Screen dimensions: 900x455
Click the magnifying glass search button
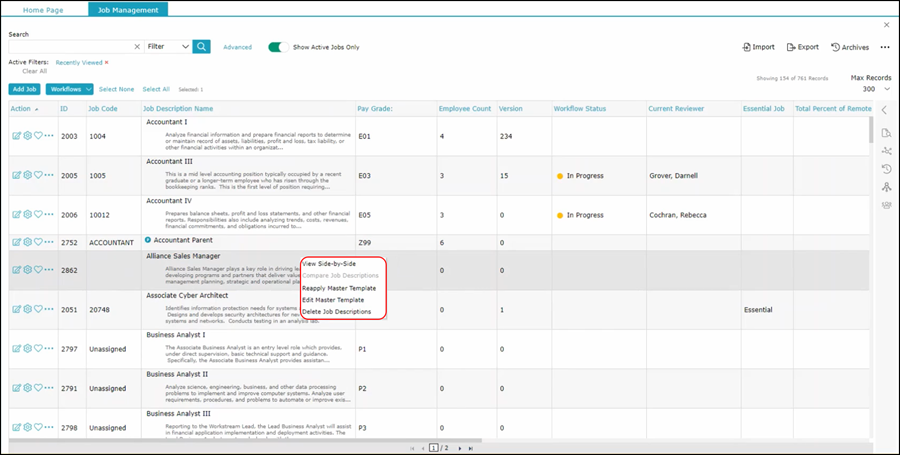pyautogui.click(x=202, y=46)
